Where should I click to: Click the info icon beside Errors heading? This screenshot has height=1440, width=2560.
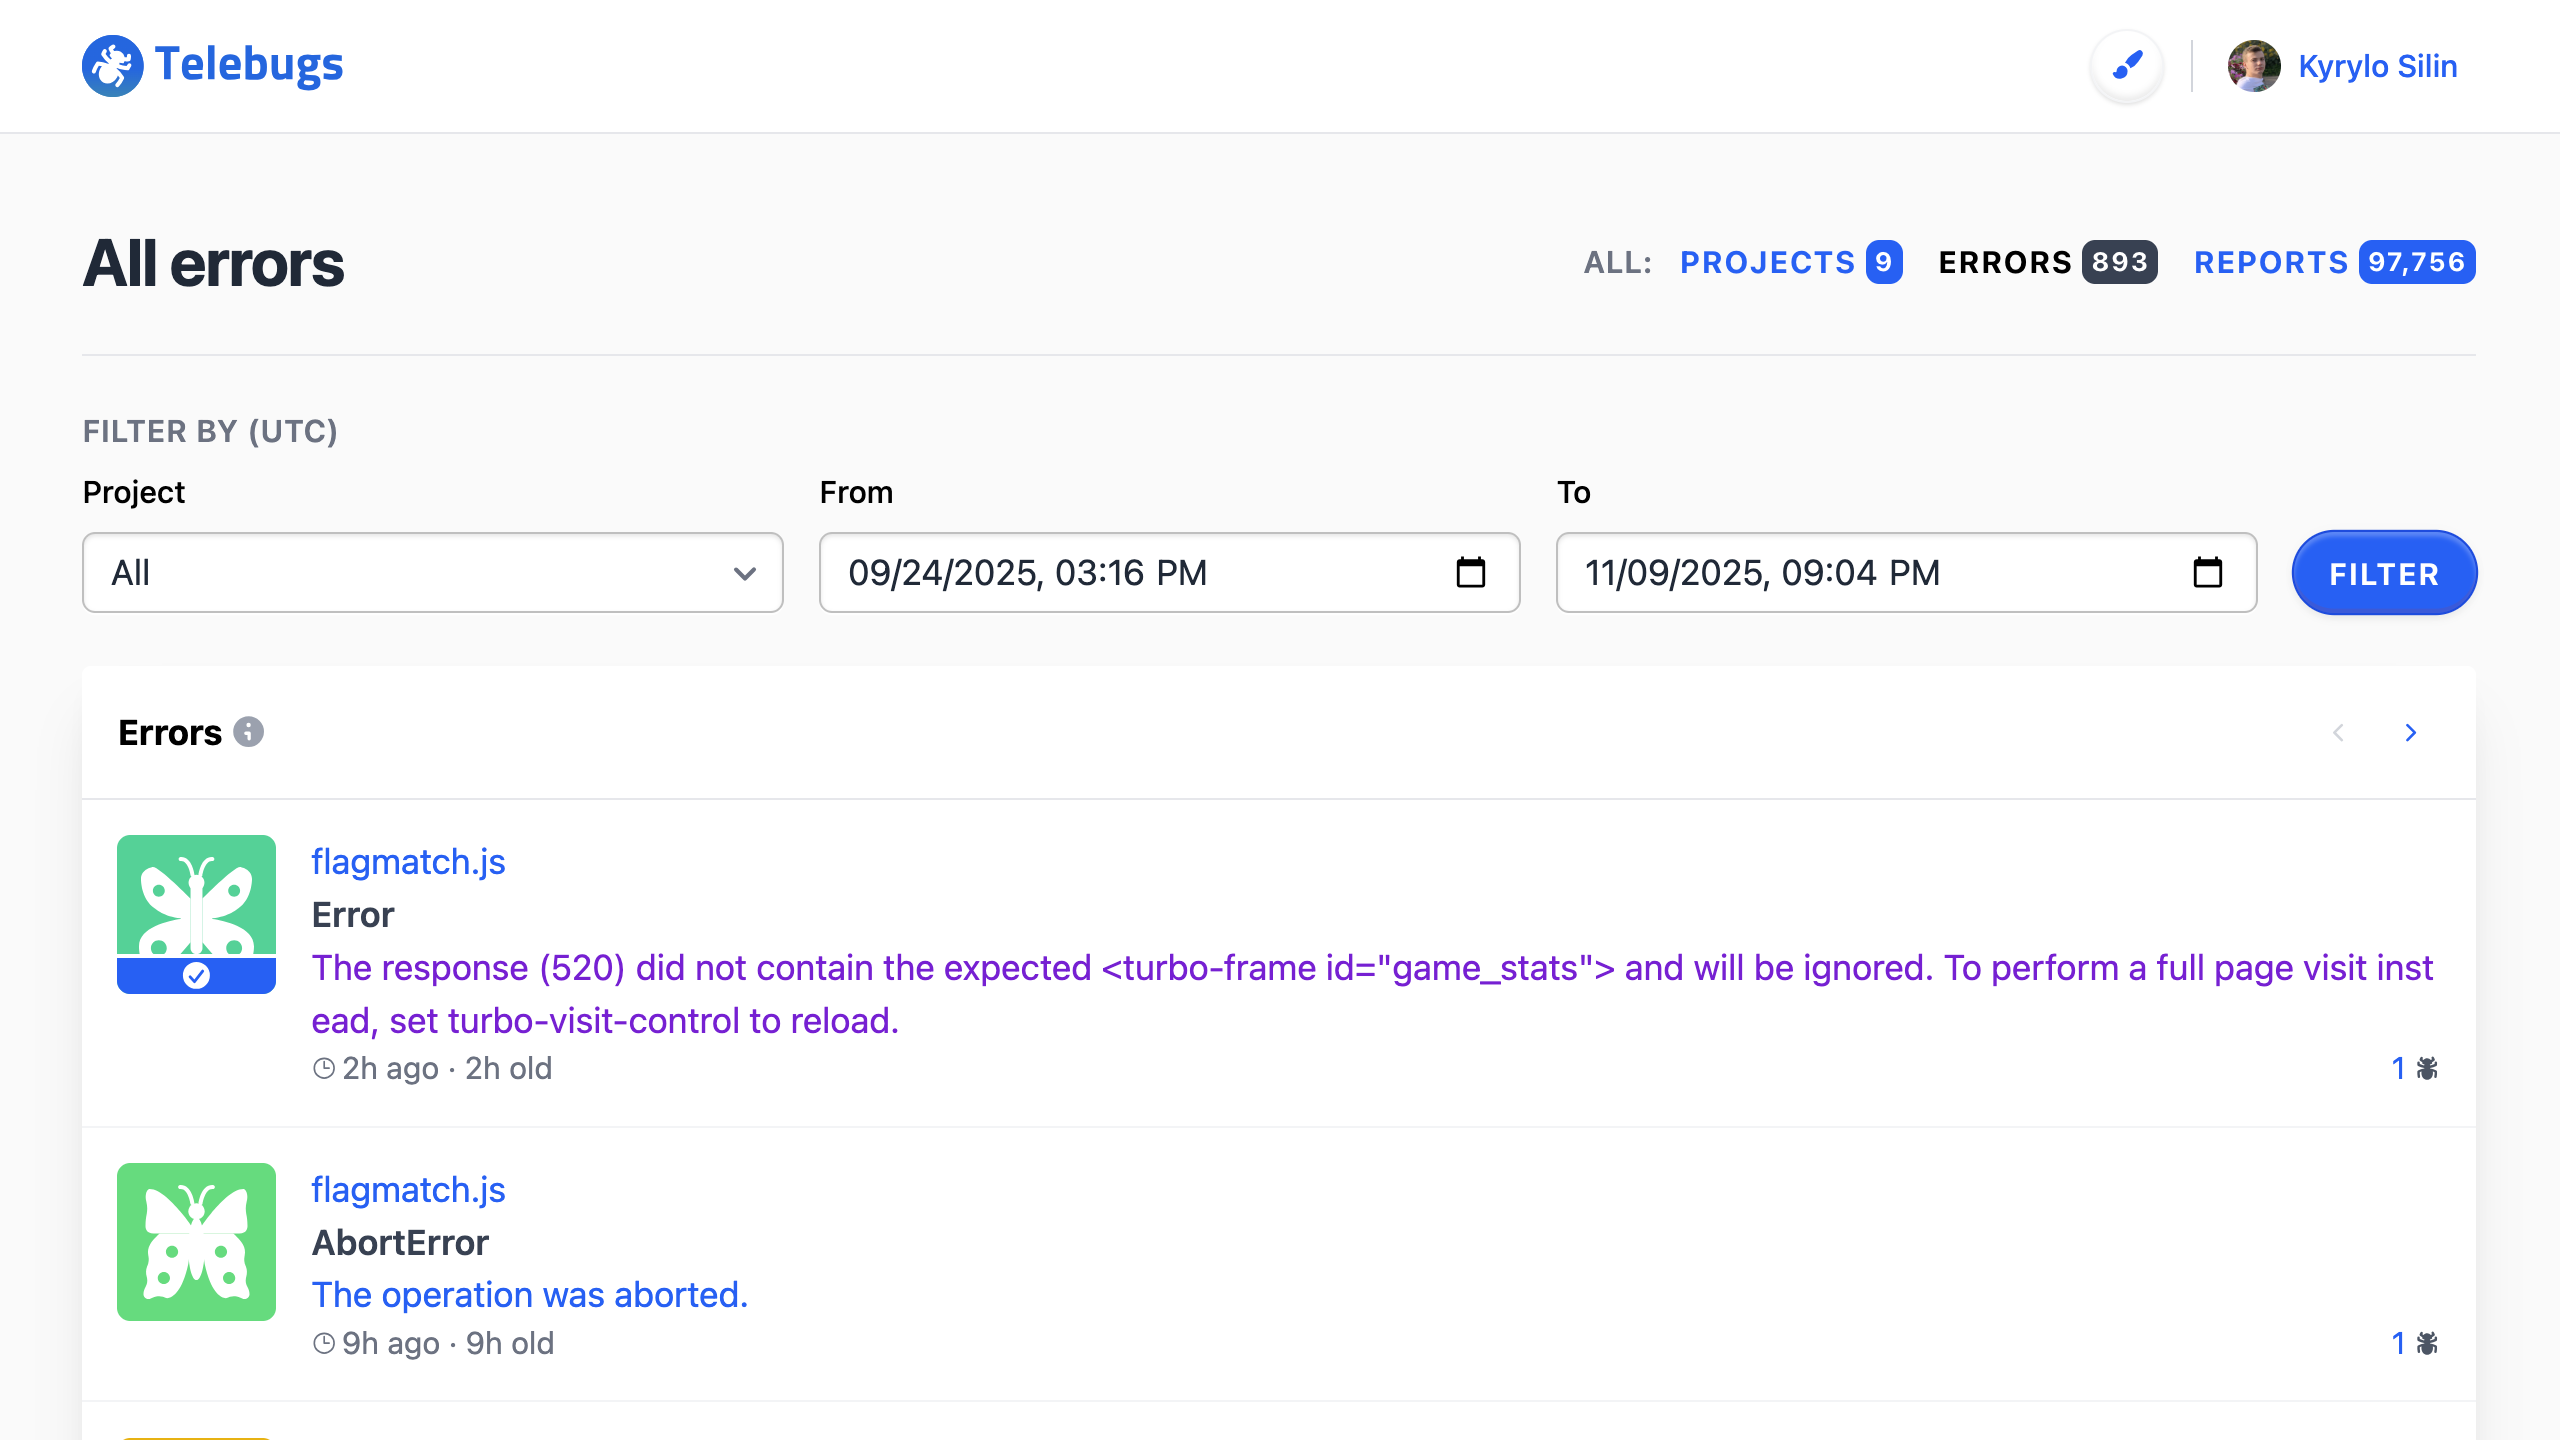pyautogui.click(x=248, y=732)
